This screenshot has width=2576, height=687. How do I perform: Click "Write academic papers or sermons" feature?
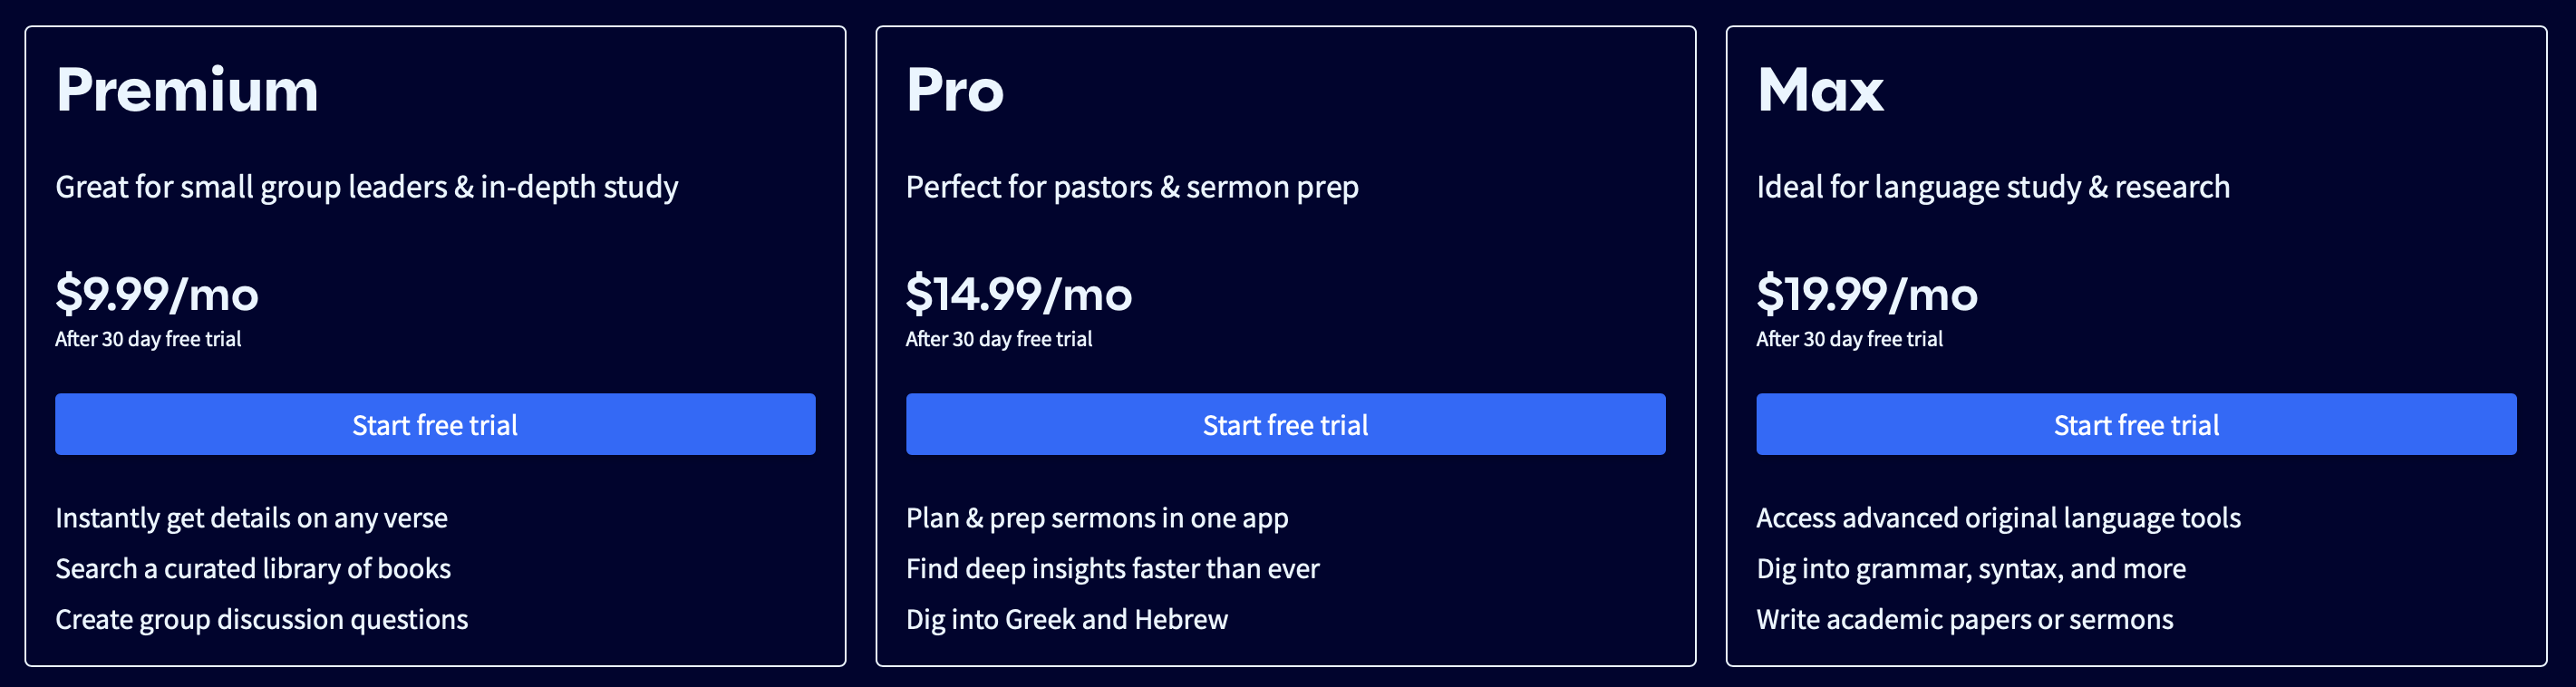click(1964, 620)
